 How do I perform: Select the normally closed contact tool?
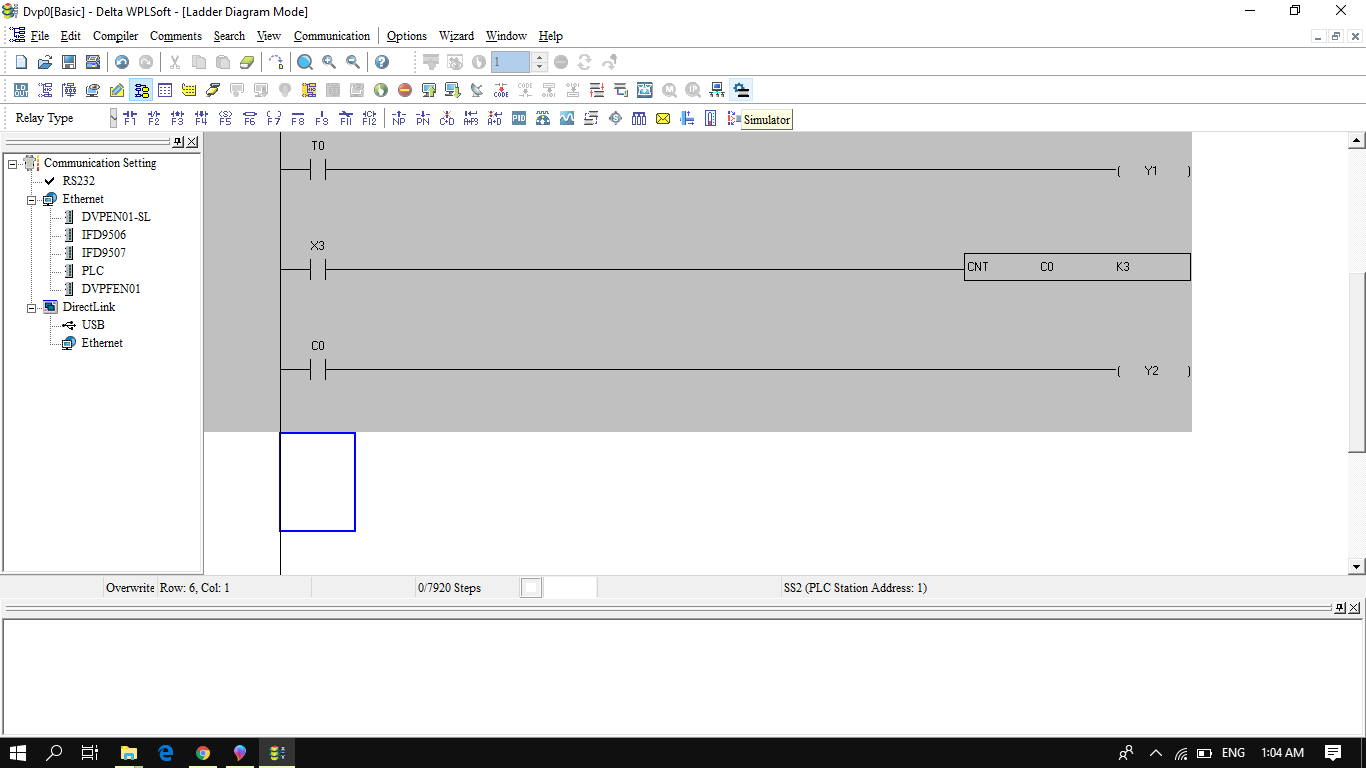(153, 118)
